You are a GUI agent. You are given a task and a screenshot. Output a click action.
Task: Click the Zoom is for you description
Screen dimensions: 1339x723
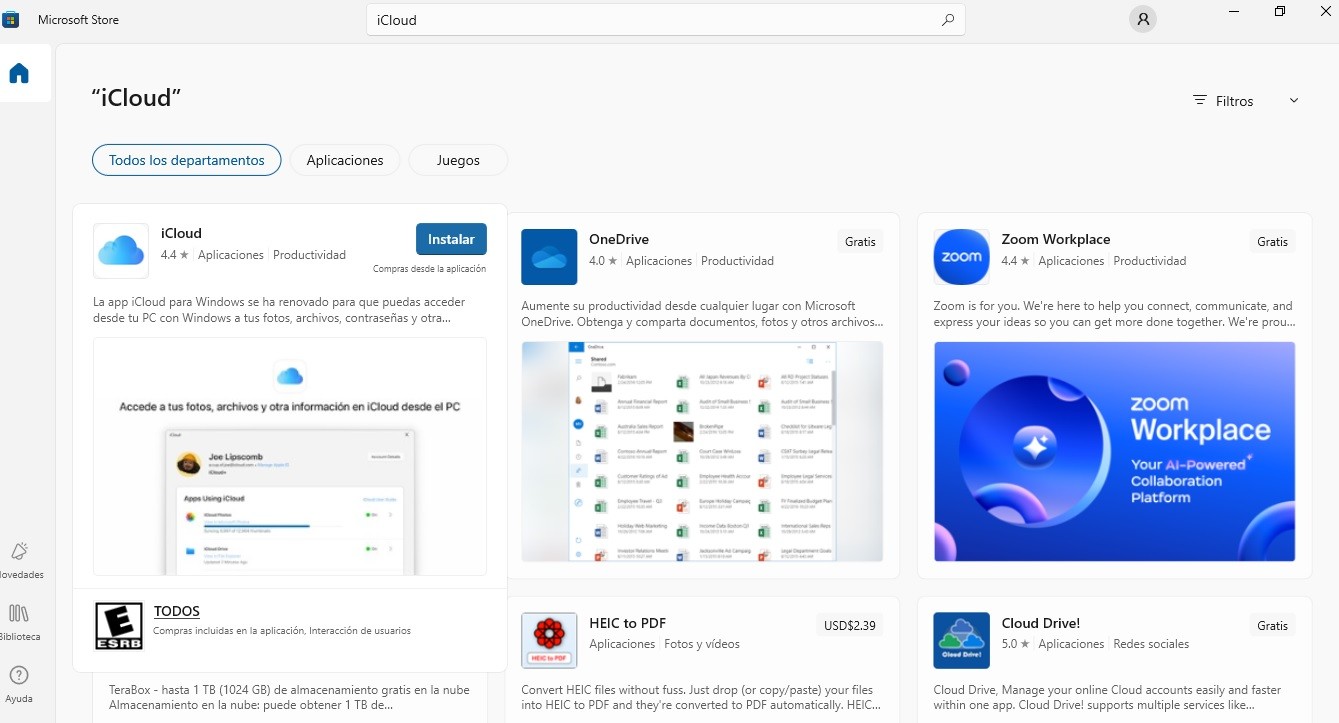point(1114,314)
